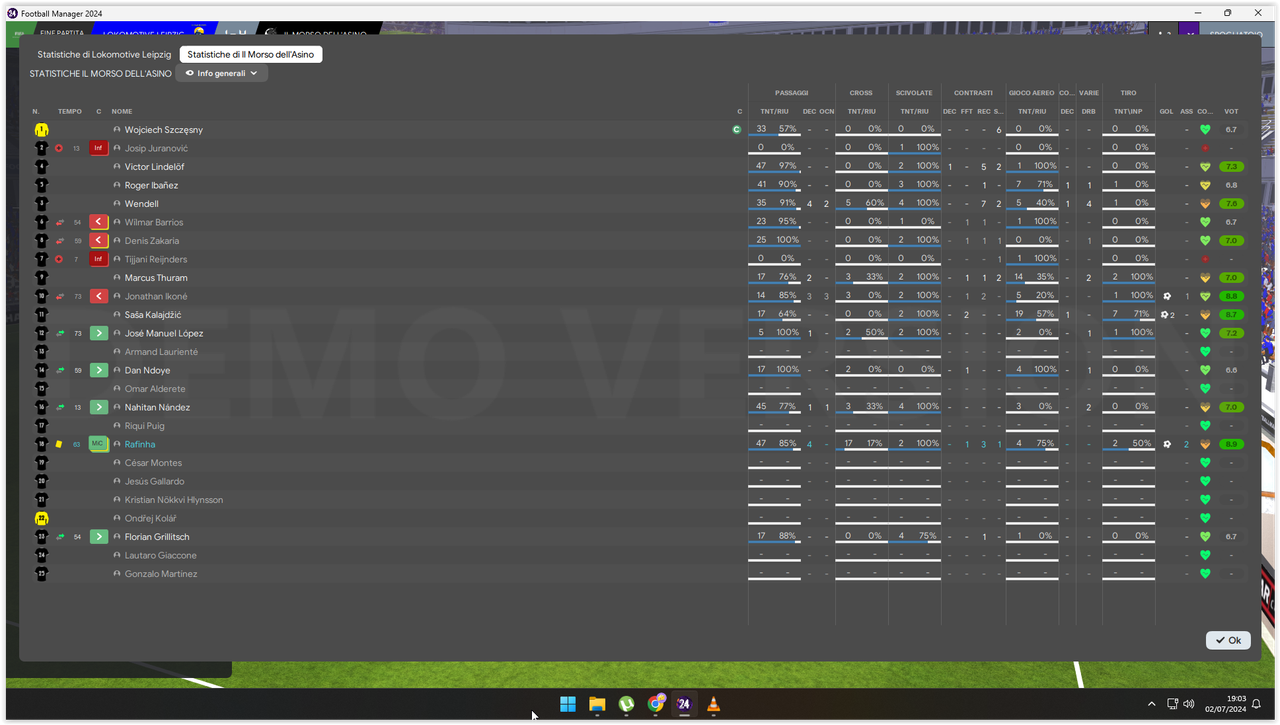The height and width of the screenshot is (725, 1280).
Task: Click the 8.8 rating badge for Jonathan Ikoné
Action: pyautogui.click(x=1231, y=296)
